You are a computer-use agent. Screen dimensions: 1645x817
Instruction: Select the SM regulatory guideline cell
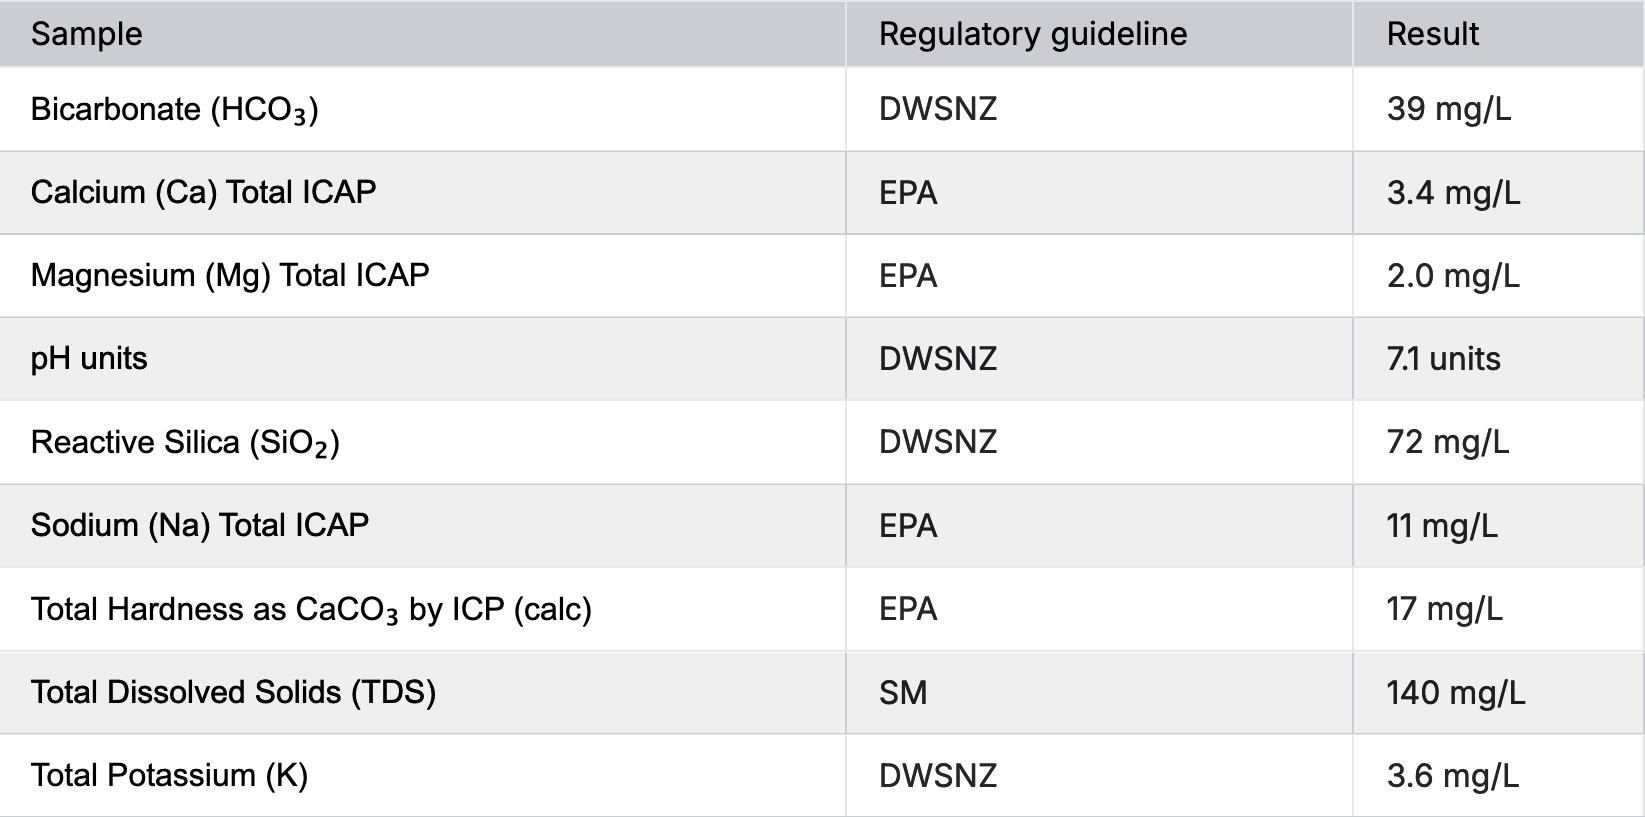pyautogui.click(x=903, y=692)
